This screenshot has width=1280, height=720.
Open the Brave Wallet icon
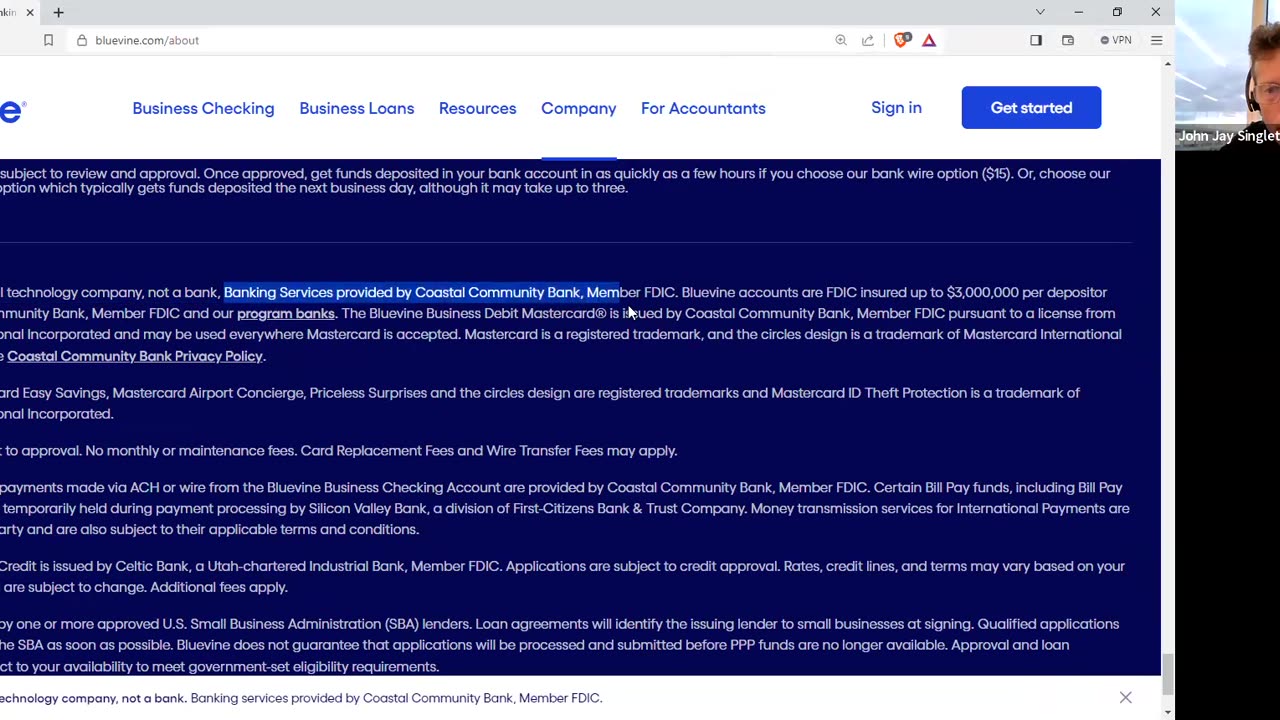coord(1068,40)
